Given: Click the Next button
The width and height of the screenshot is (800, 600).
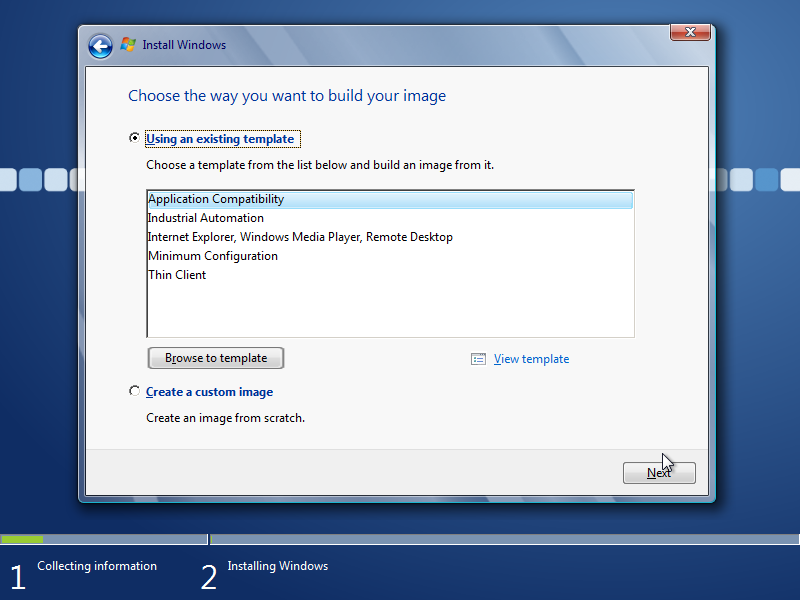Looking at the screenshot, I should [659, 473].
